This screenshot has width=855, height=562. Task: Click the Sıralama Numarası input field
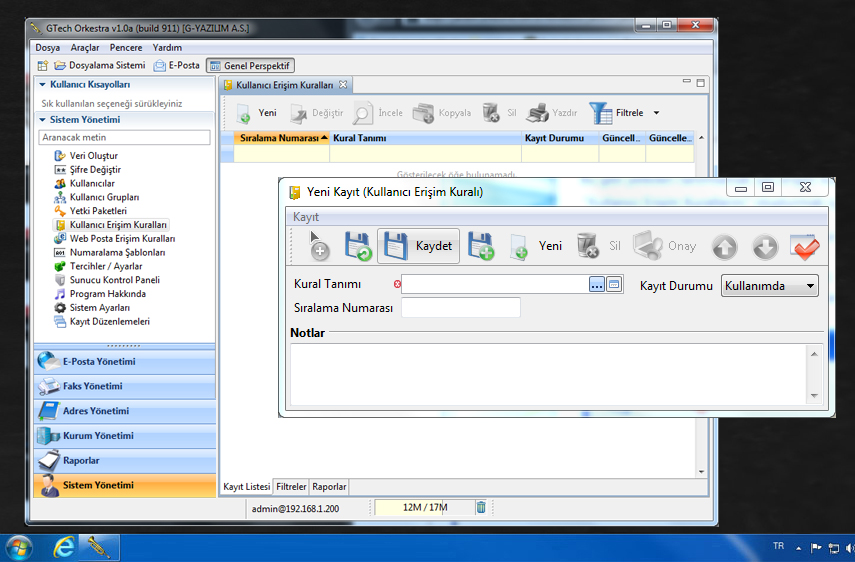click(460, 308)
